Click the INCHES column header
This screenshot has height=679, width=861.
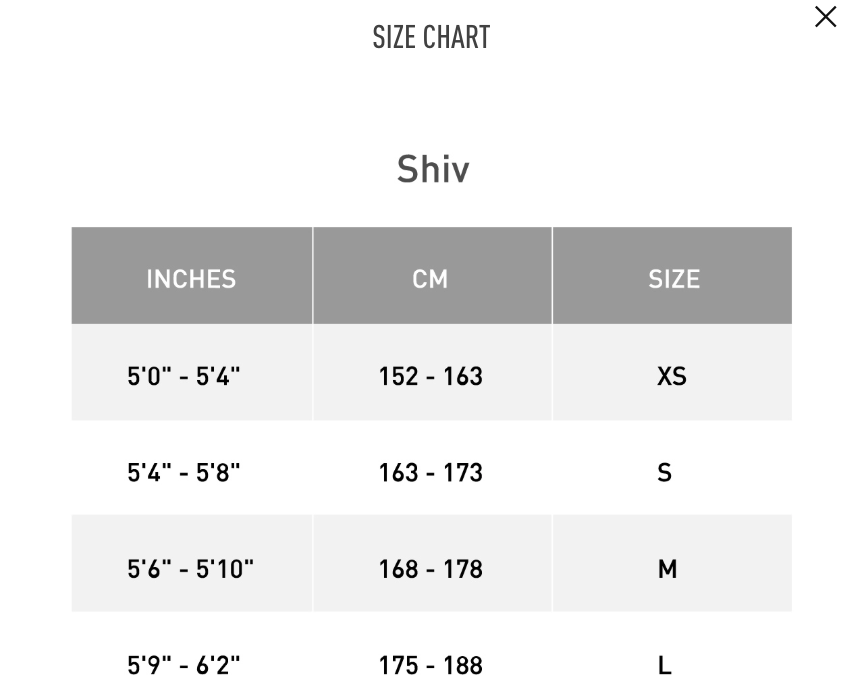(190, 278)
